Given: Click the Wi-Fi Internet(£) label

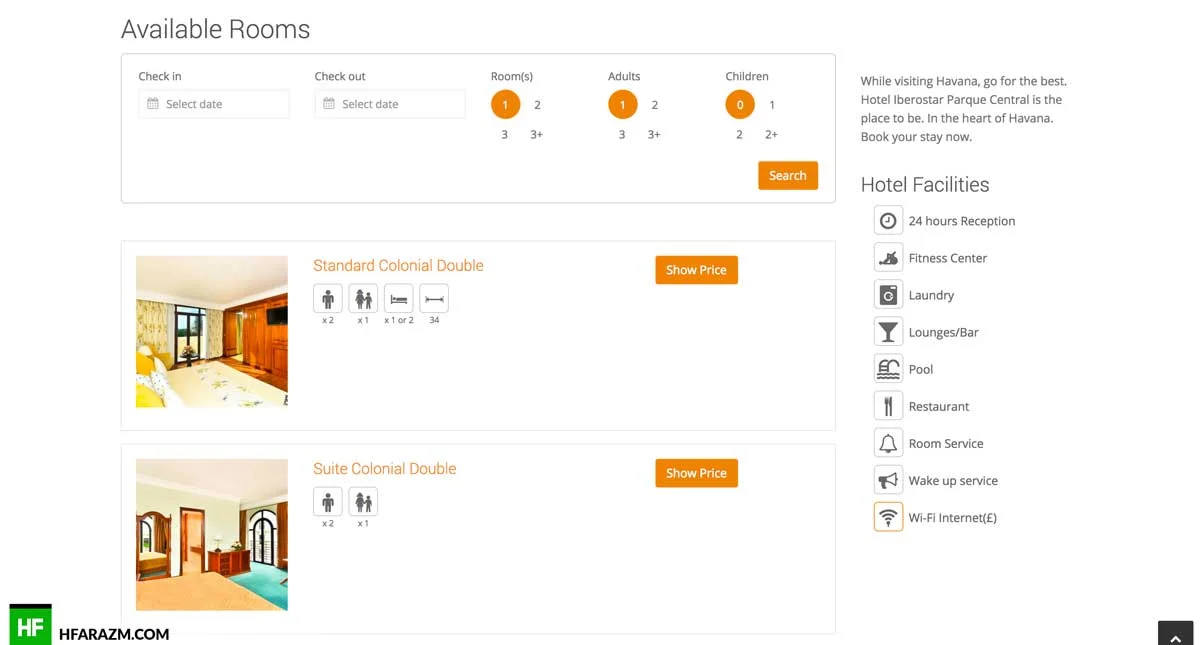Looking at the screenshot, I should point(952,517).
